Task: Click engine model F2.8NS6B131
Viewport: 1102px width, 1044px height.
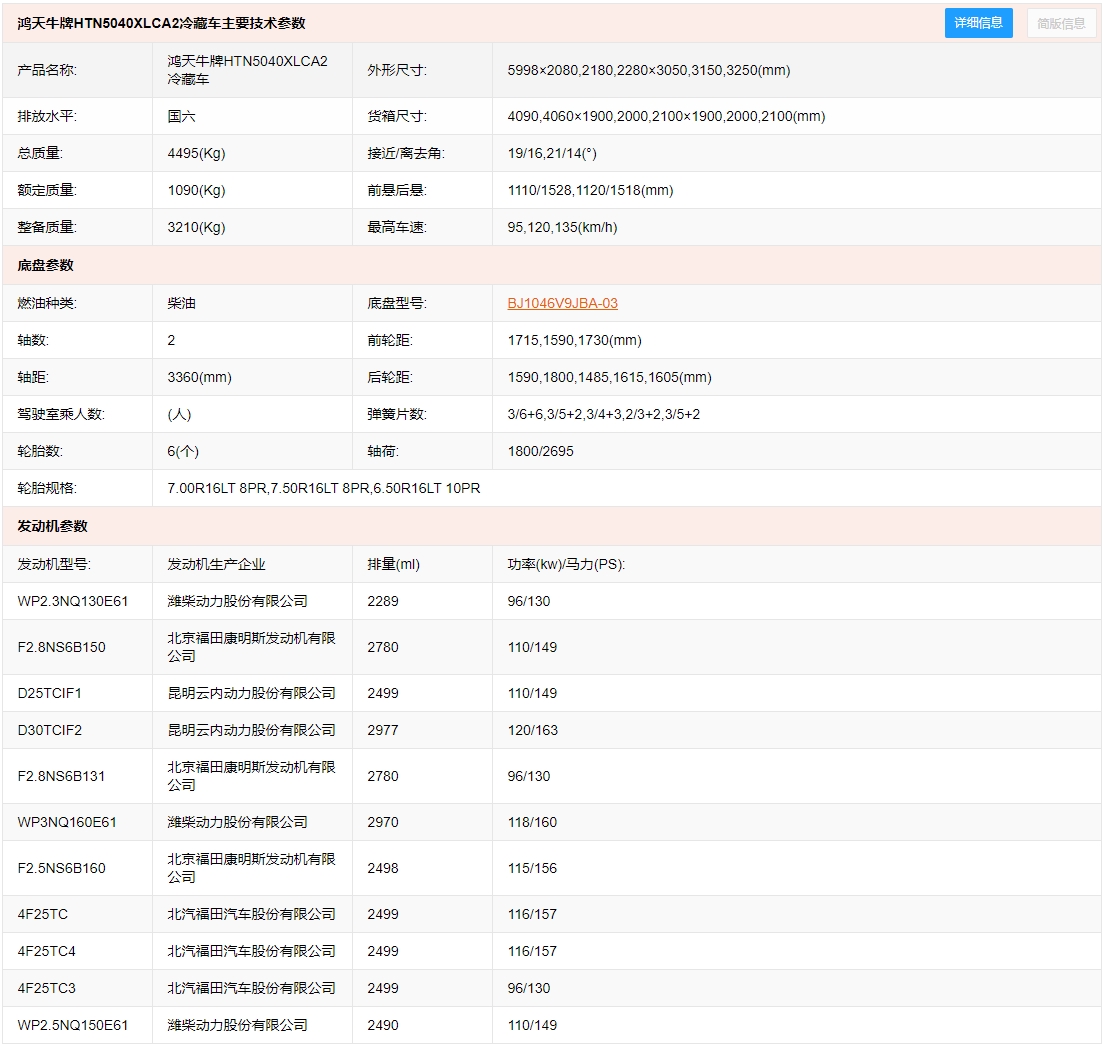Action: click(x=61, y=776)
